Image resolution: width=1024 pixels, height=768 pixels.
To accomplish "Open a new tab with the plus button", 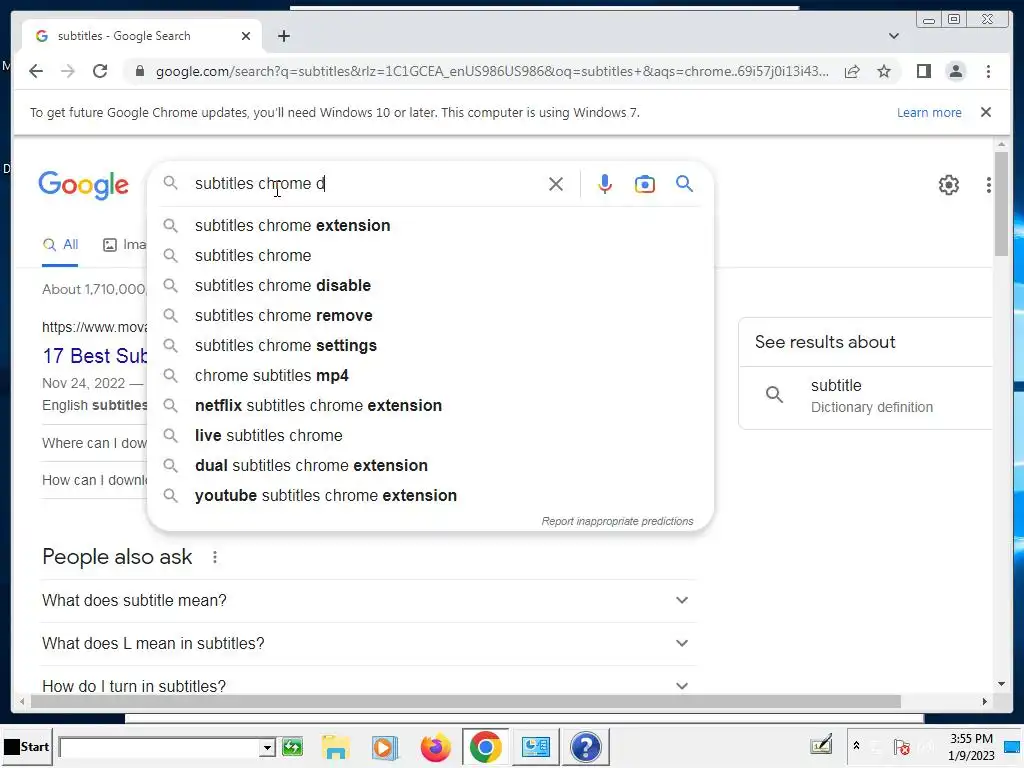I will (283, 36).
